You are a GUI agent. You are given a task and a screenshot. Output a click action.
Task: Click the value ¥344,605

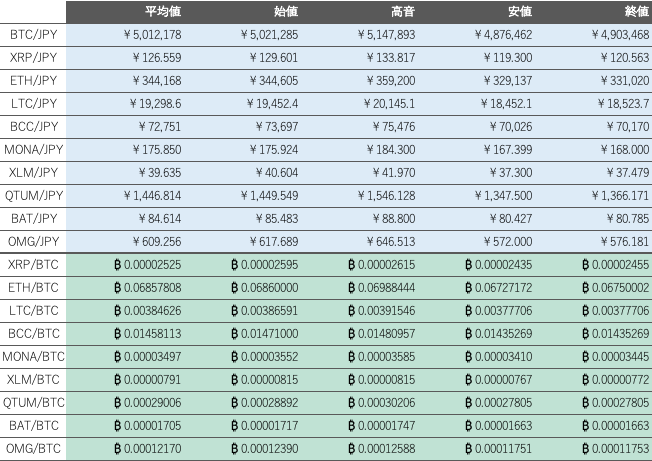point(274,80)
